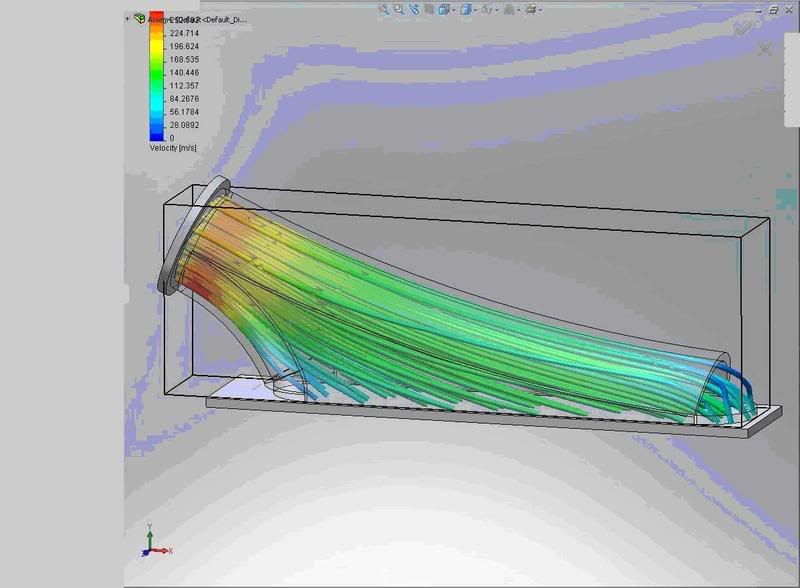
Task: Restore down the document window
Action: pos(773,10)
